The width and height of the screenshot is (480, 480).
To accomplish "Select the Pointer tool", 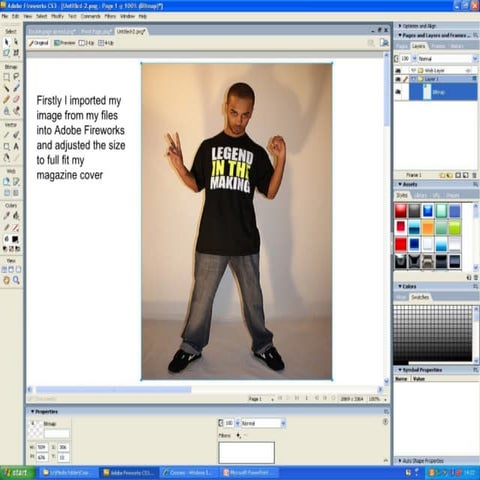I will pyautogui.click(x=6, y=42).
